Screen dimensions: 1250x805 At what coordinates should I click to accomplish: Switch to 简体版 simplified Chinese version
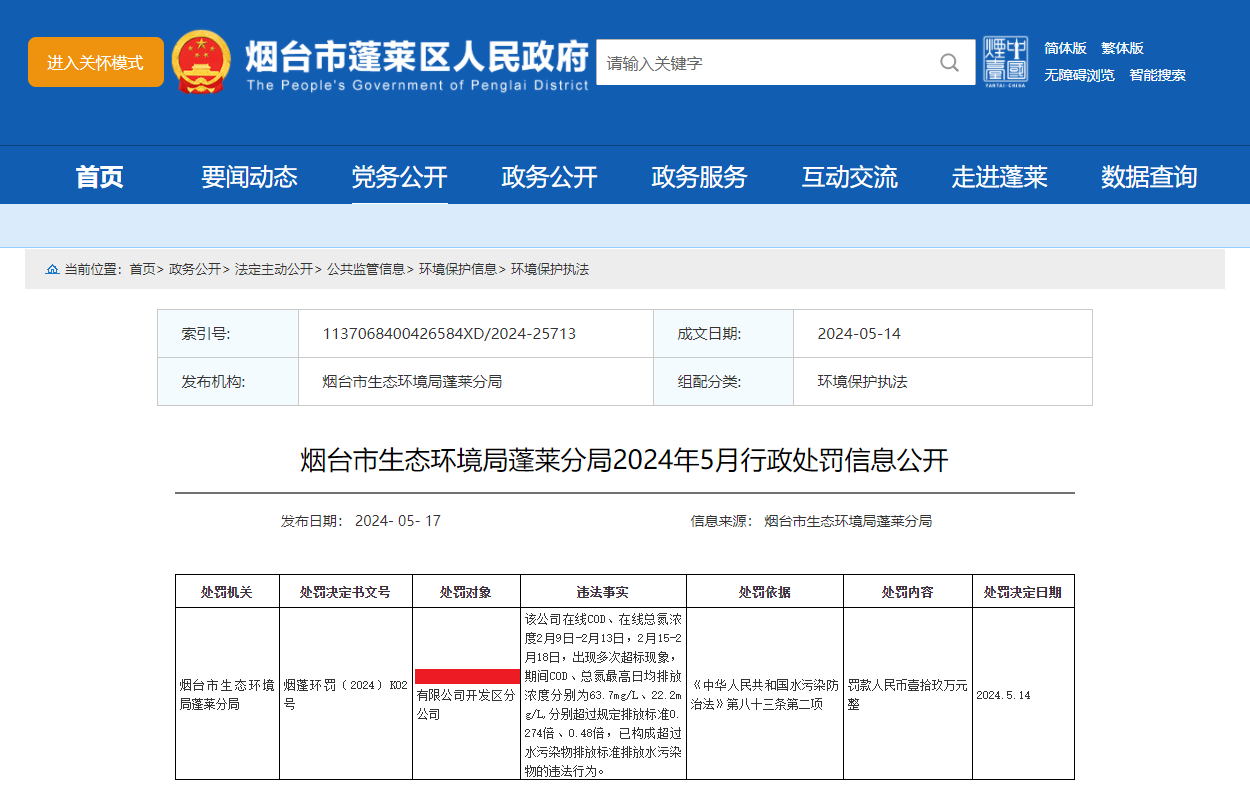tap(1066, 47)
